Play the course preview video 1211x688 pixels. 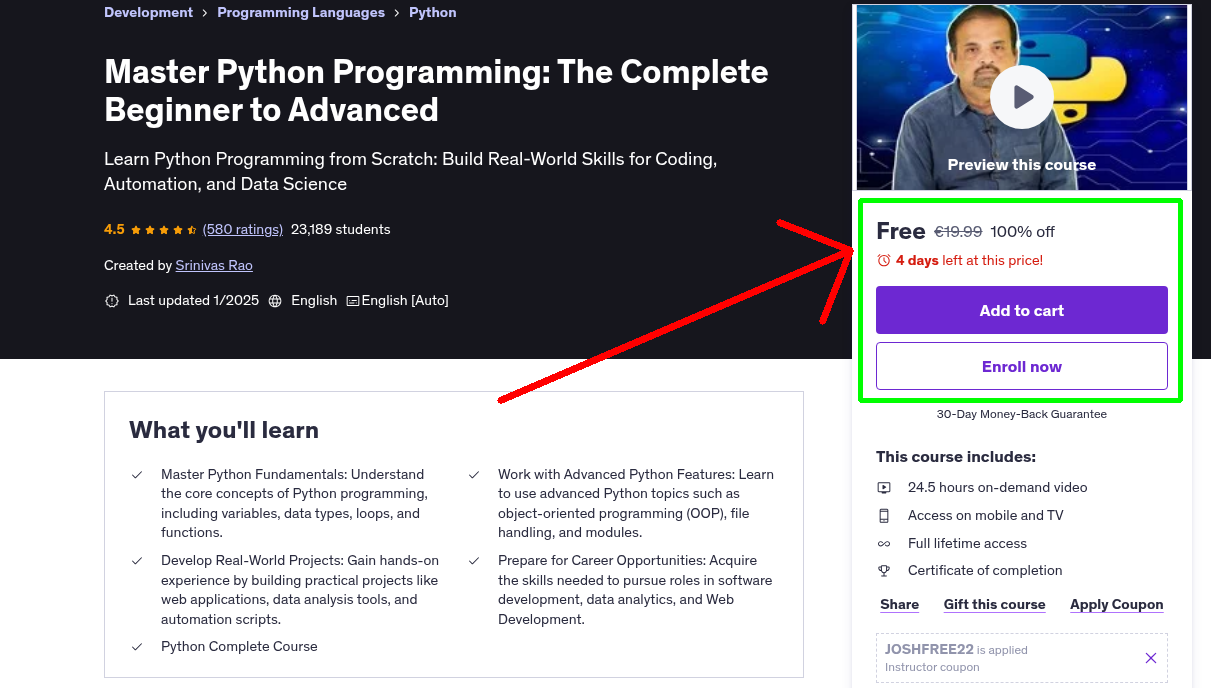coord(1022,97)
